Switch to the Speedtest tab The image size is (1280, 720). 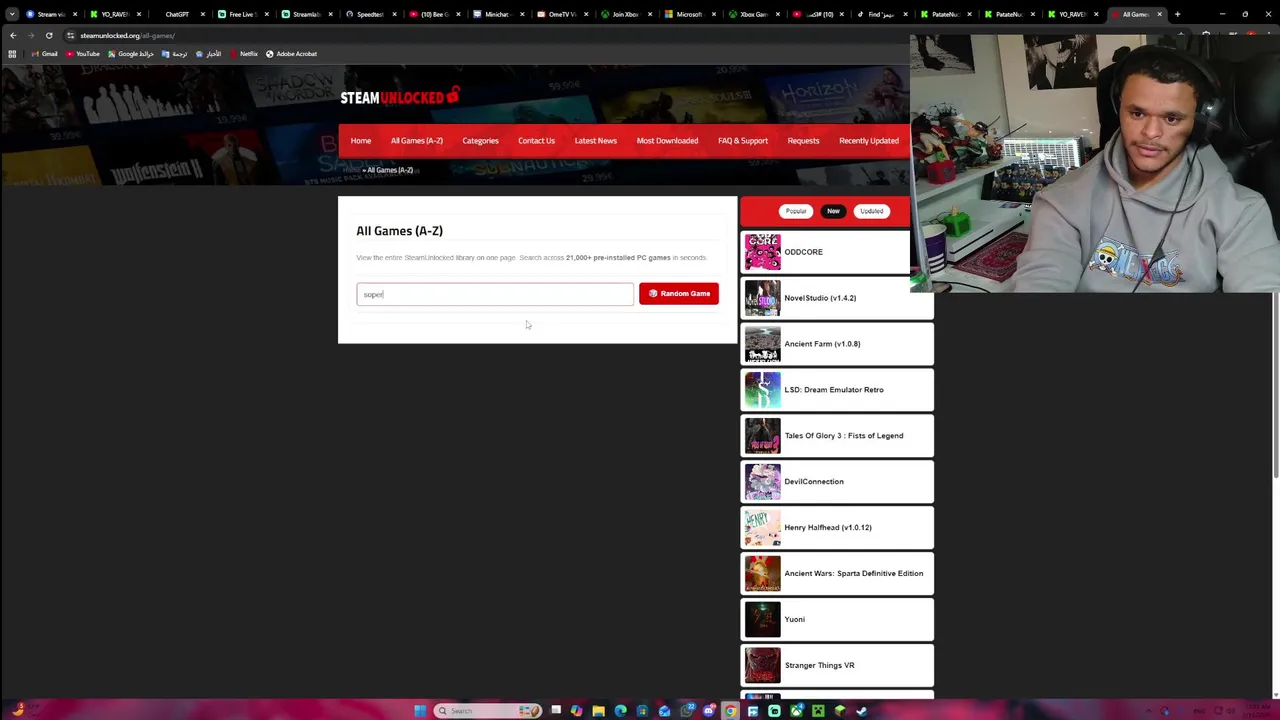coord(370,14)
